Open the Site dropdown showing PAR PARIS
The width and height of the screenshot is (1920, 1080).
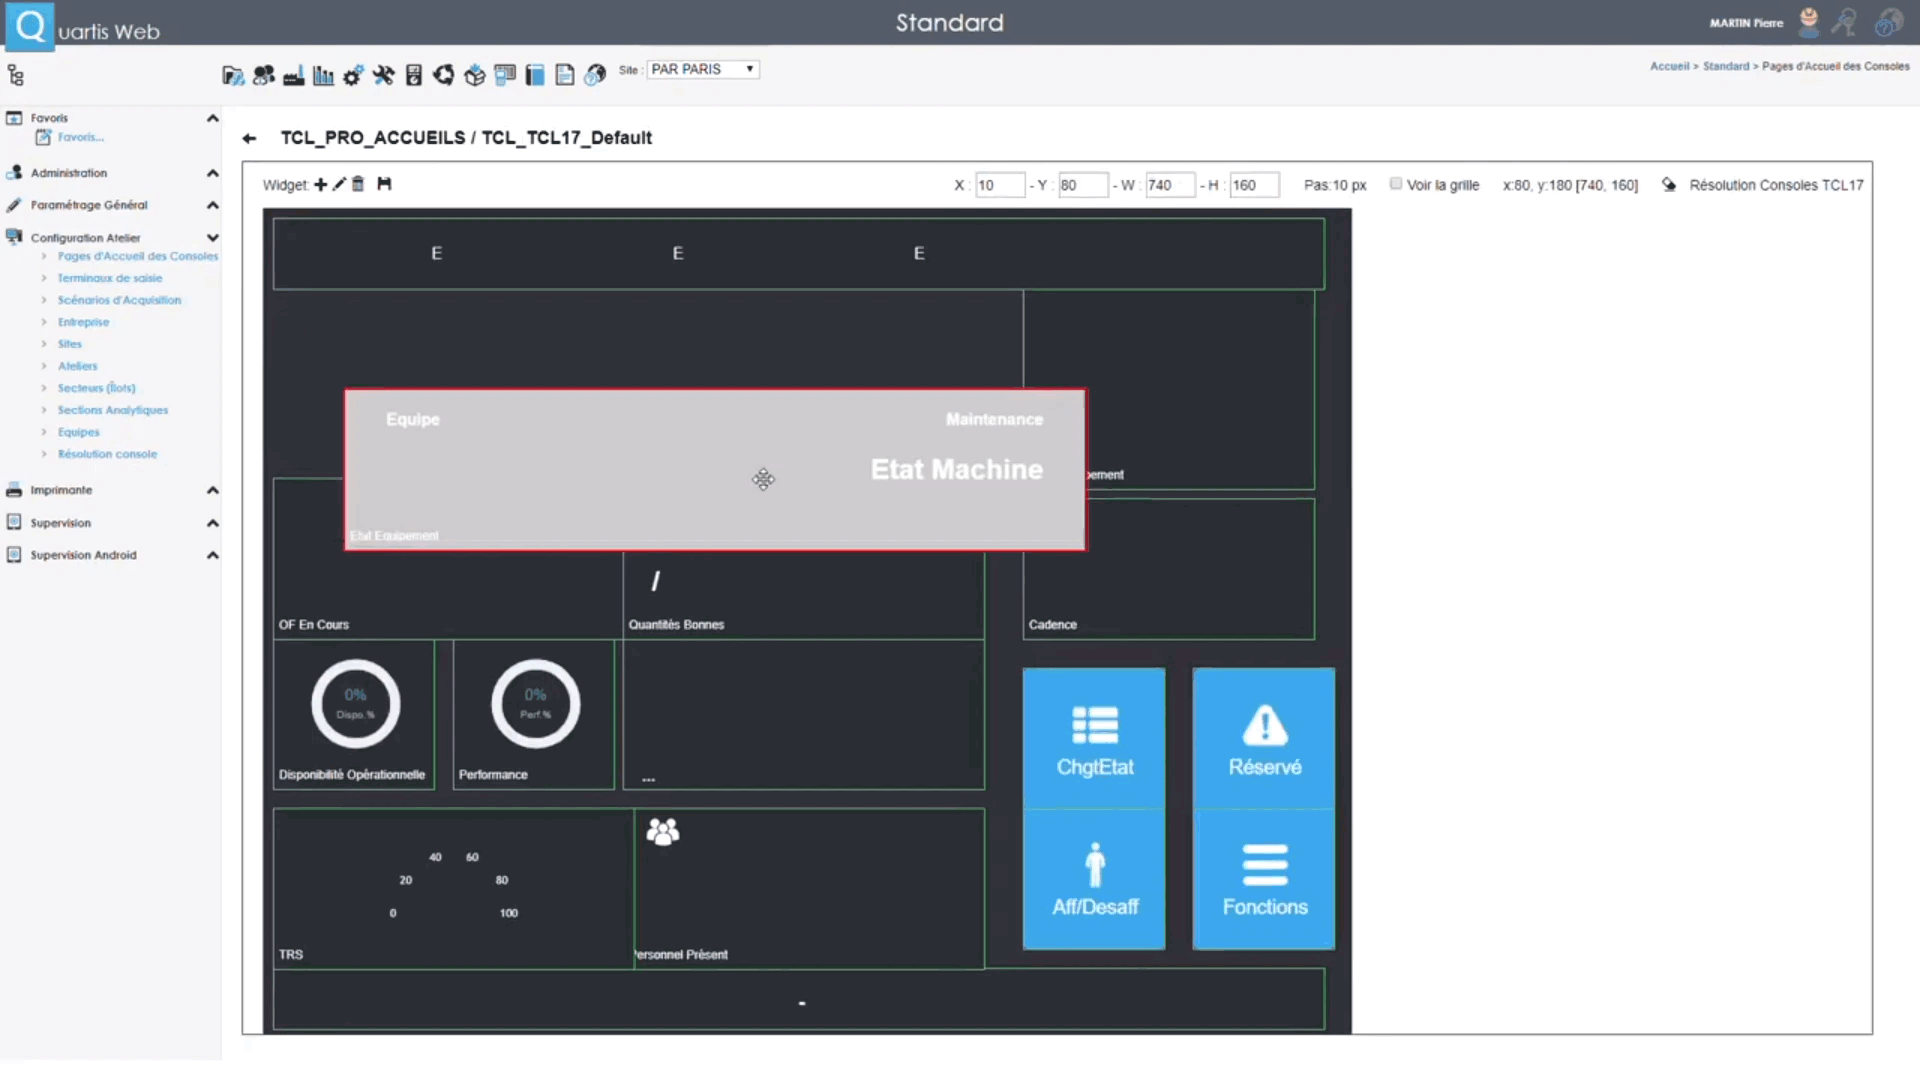703,69
